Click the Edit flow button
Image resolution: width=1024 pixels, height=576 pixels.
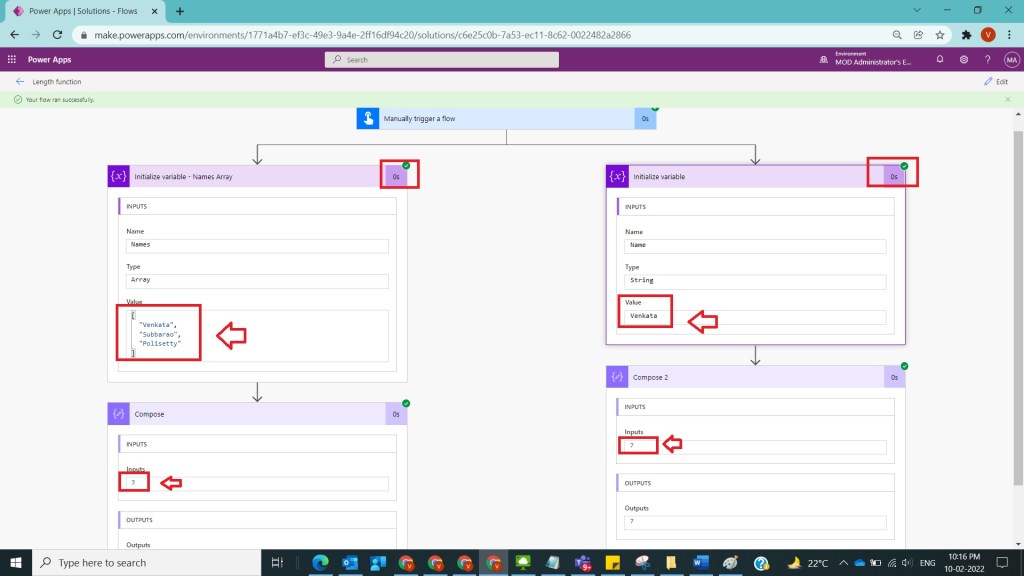(x=997, y=82)
